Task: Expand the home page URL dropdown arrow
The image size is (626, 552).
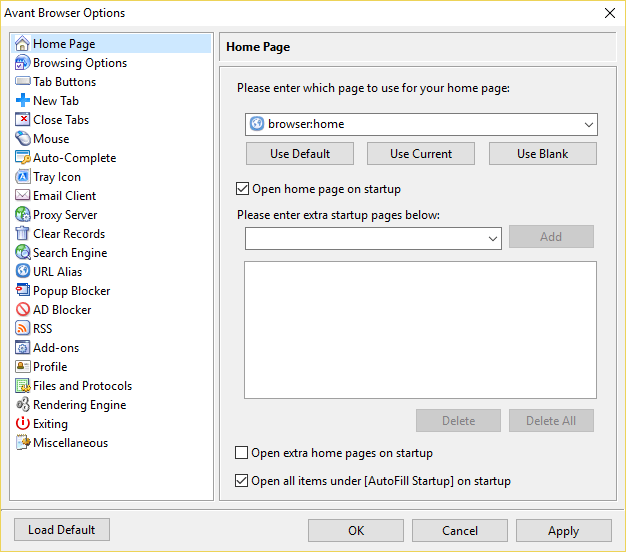Action: coord(588,125)
